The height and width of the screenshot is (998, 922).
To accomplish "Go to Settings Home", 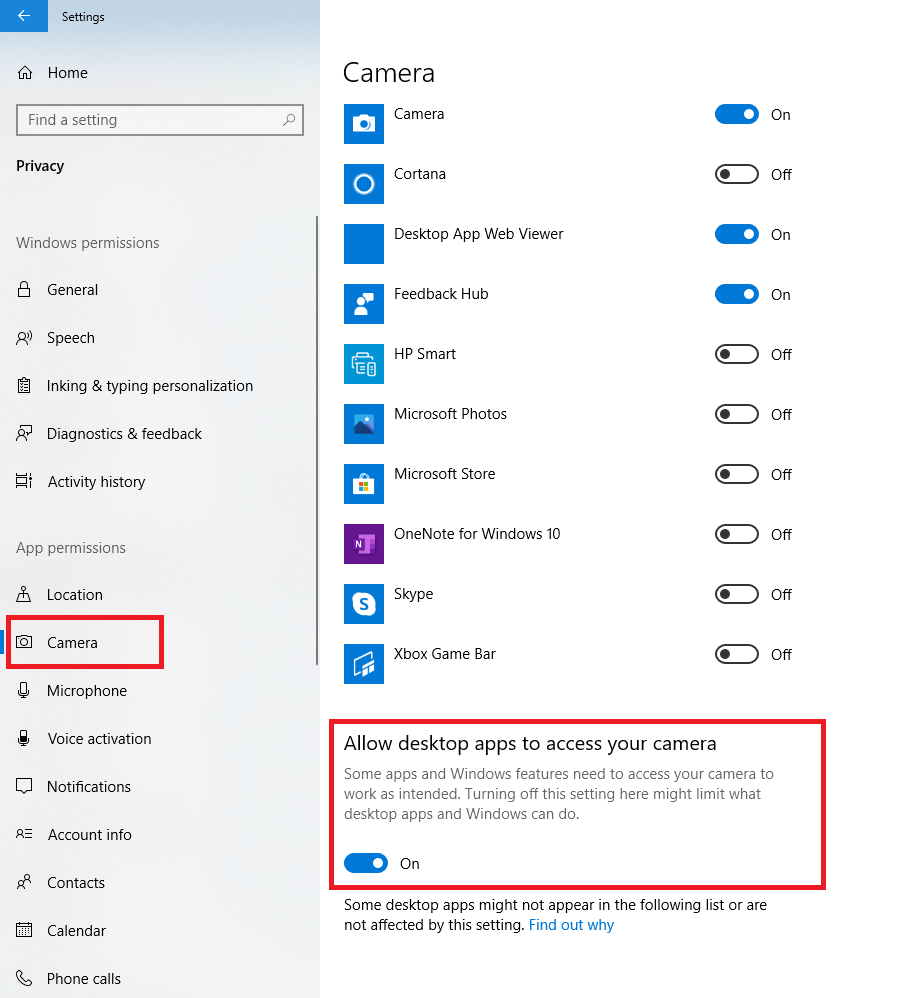I will pos(66,73).
